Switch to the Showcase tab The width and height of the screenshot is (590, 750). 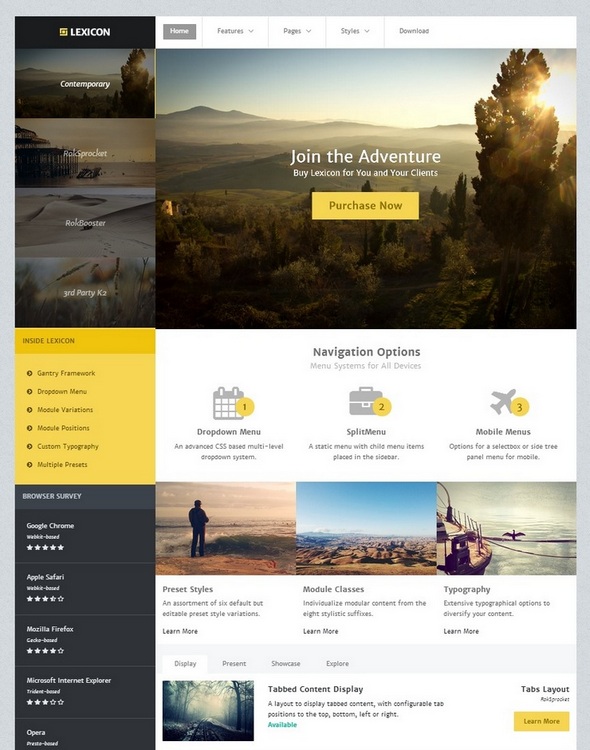tap(286, 663)
